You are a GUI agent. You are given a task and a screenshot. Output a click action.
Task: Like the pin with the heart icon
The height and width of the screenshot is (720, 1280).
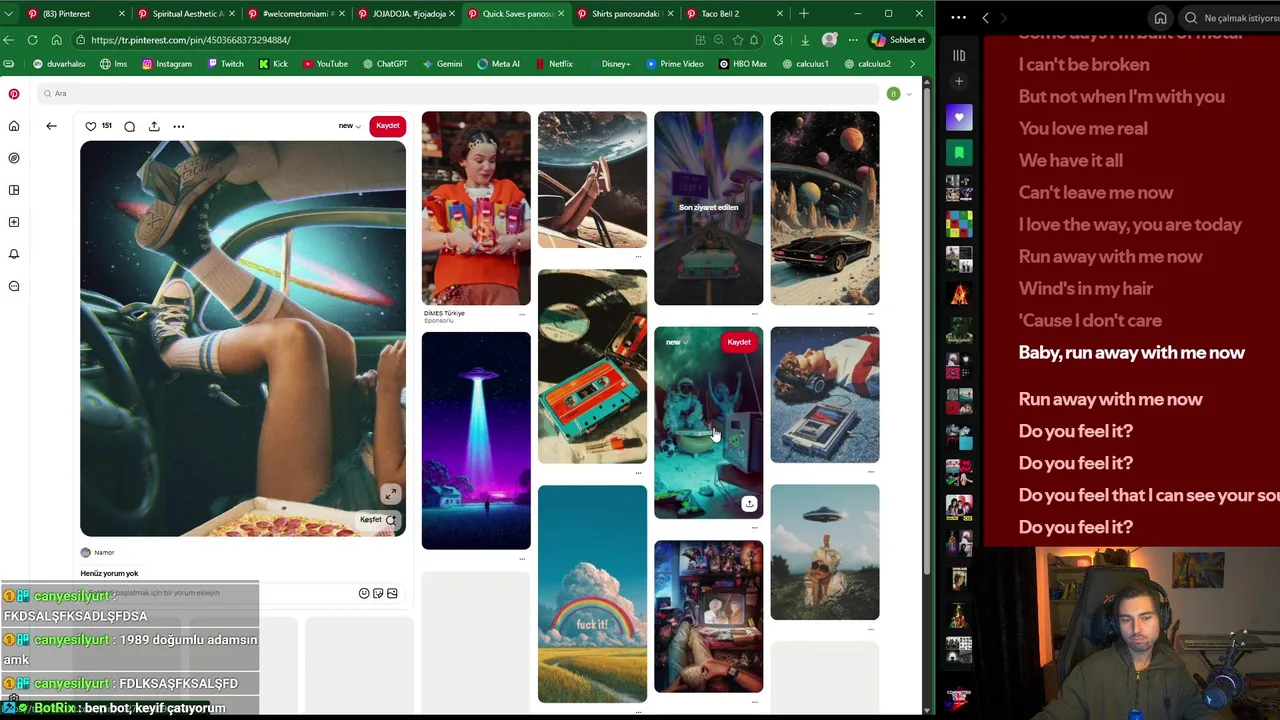[x=91, y=126]
